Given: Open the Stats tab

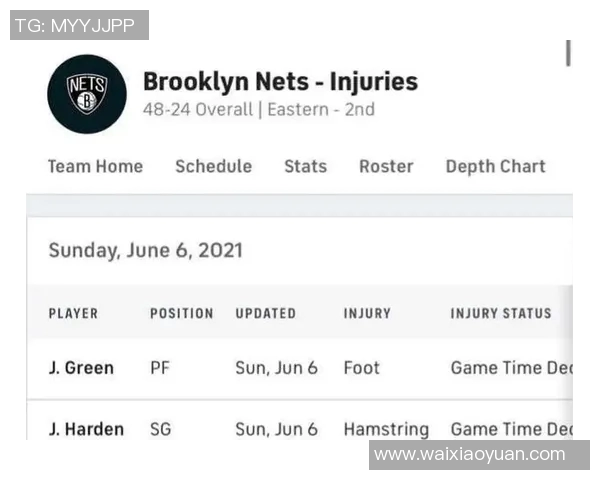Looking at the screenshot, I should (305, 166).
